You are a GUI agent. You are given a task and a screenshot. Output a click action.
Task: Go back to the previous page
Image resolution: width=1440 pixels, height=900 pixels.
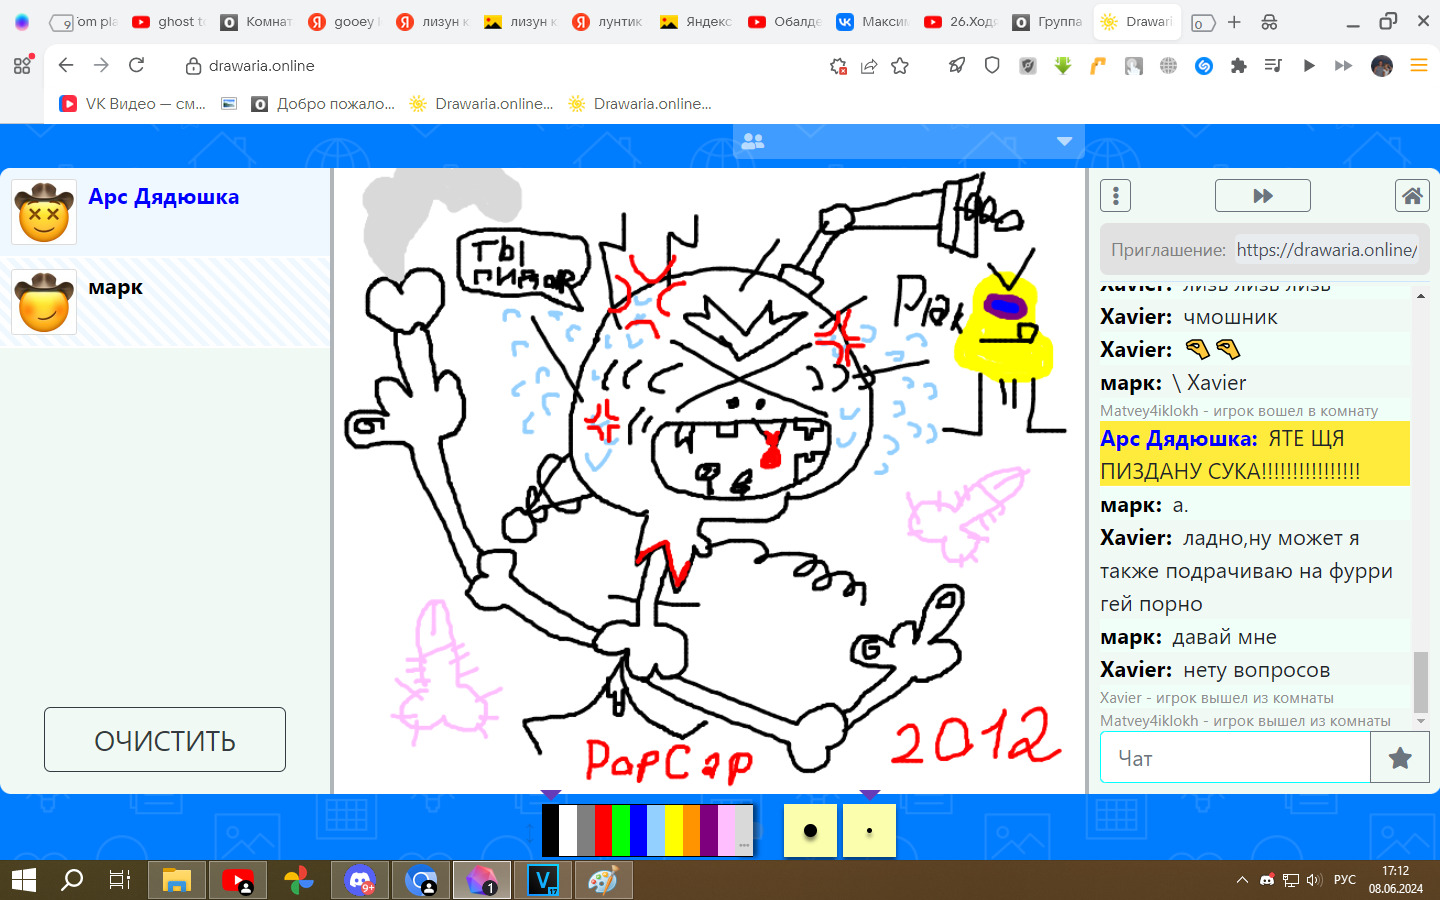(66, 65)
